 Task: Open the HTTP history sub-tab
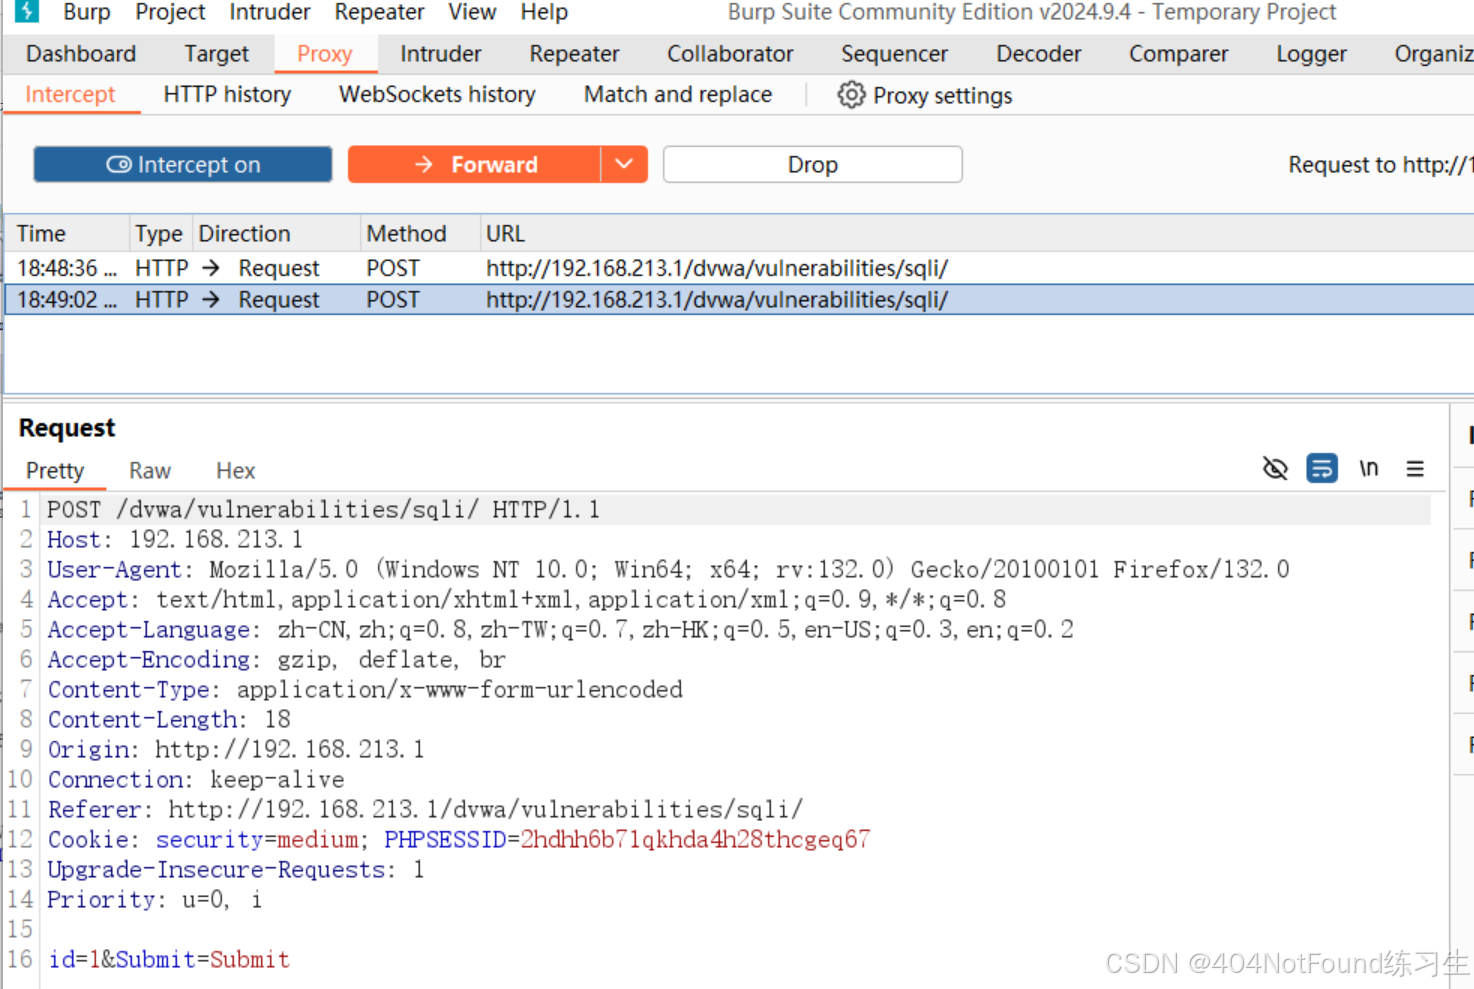click(227, 95)
